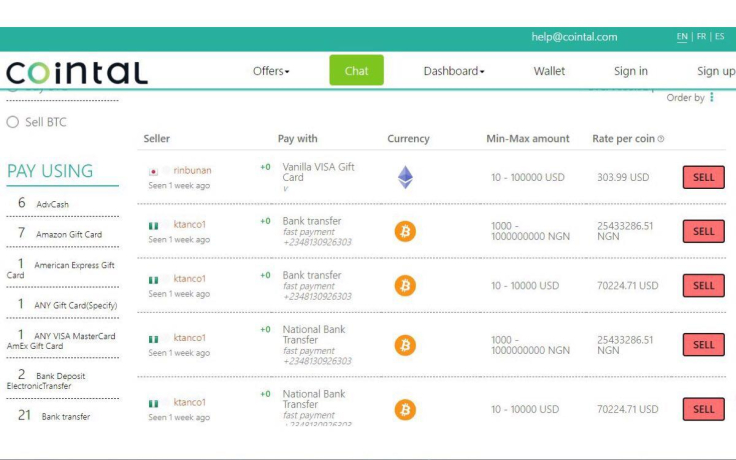Click the 303.99 USD rate value
736x460 pixels.
(x=623, y=177)
